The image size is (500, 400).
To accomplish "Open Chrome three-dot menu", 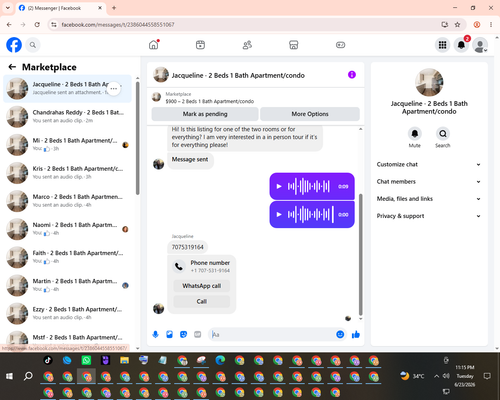I will point(491,25).
